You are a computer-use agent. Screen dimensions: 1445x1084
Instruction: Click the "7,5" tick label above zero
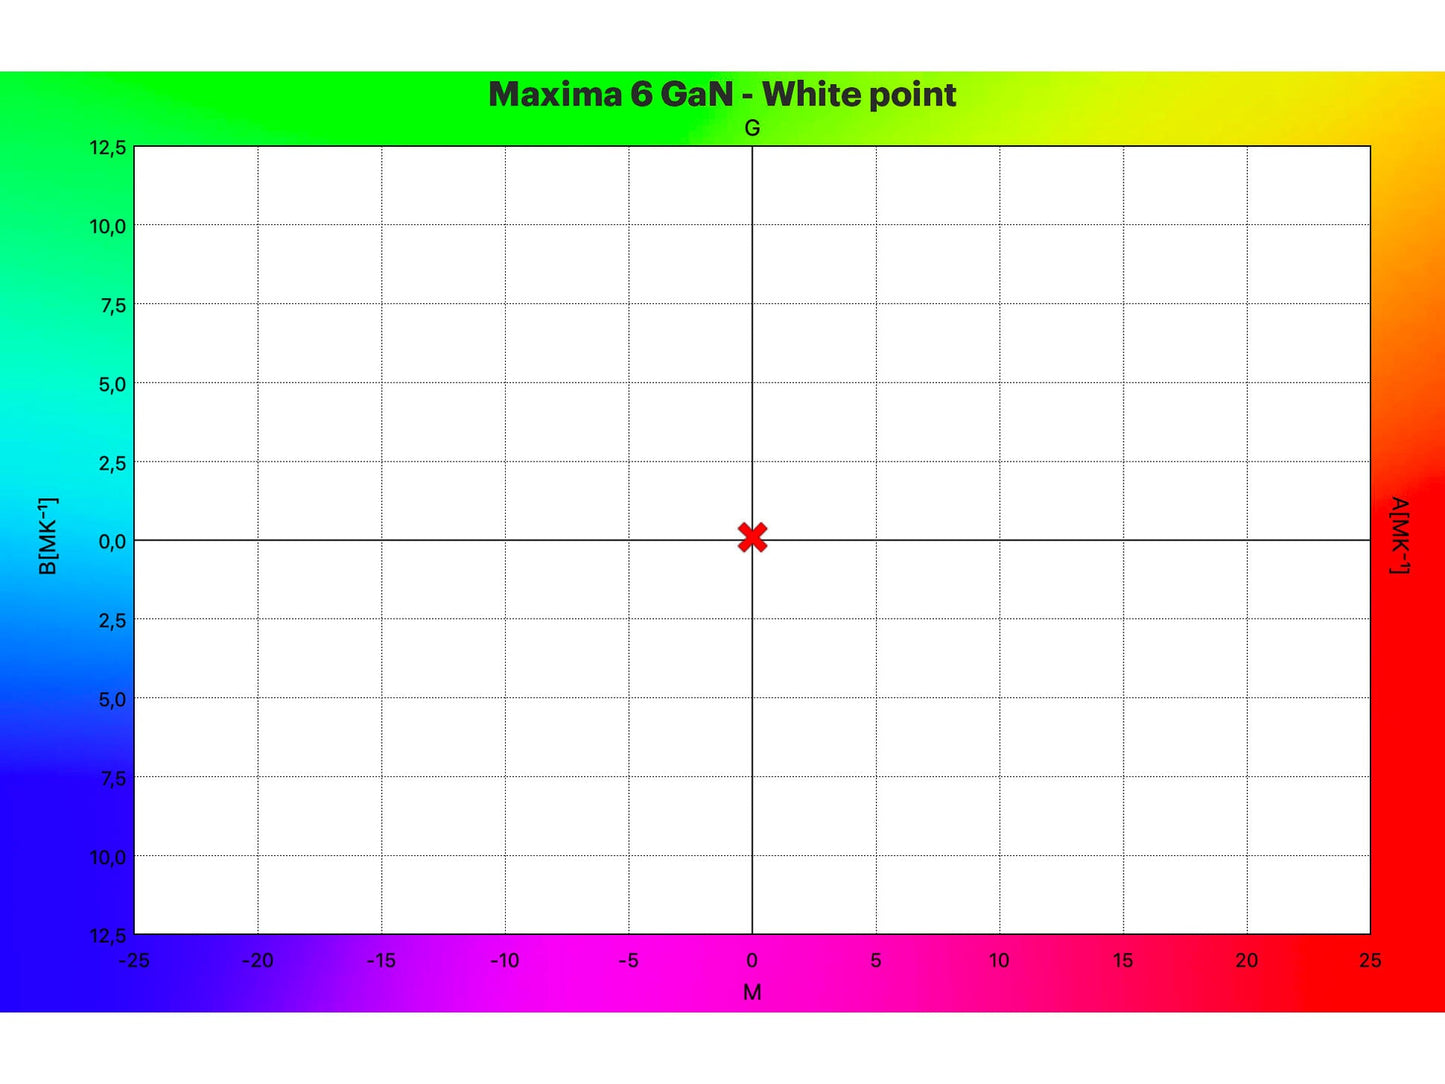(x=112, y=306)
